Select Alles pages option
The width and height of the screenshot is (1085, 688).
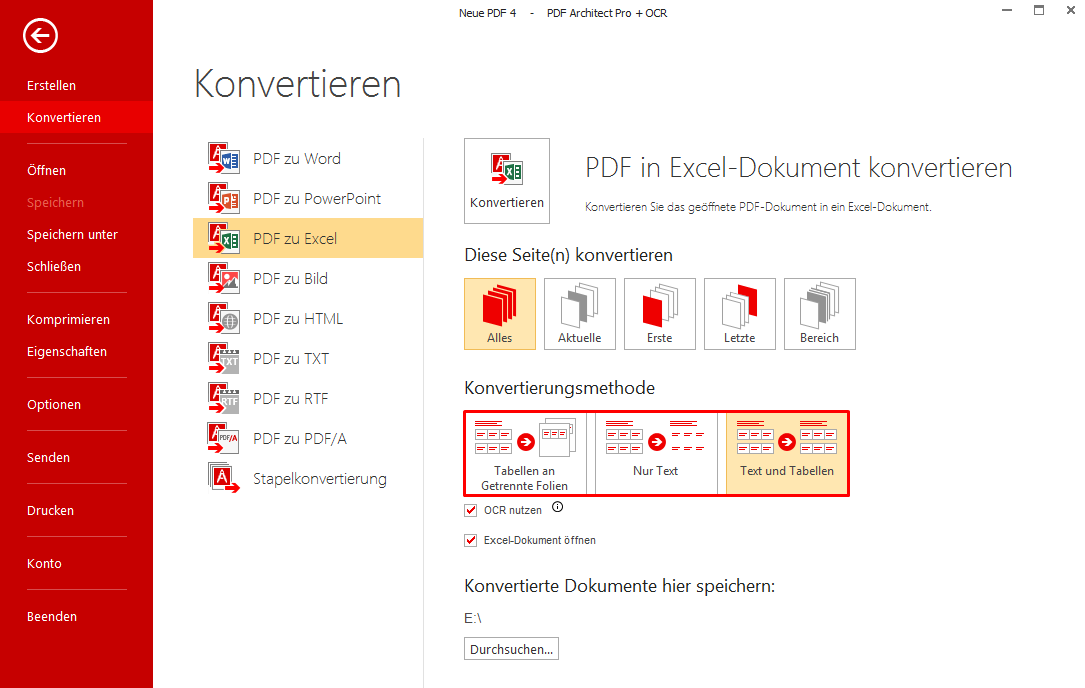[x=500, y=314]
